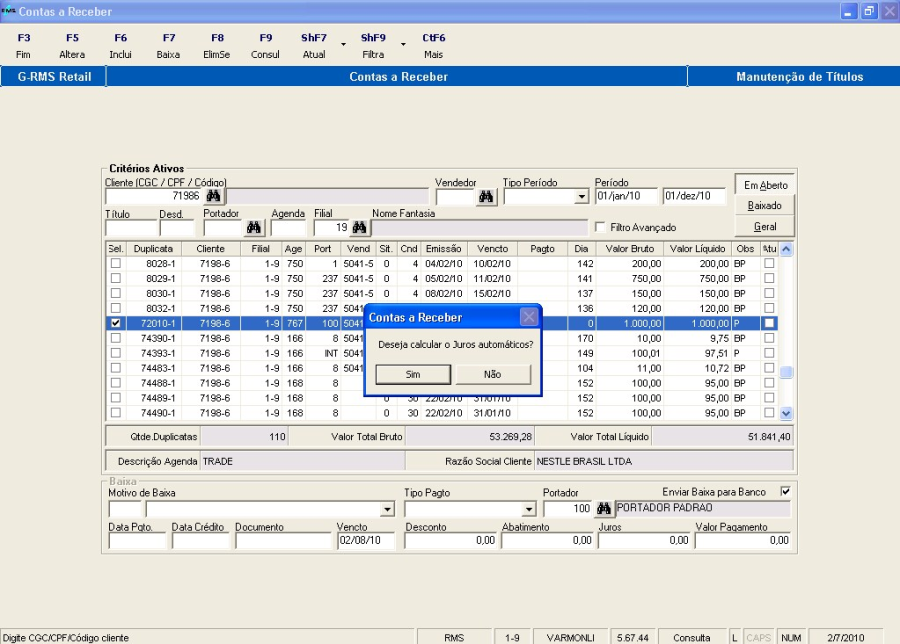Click the F7 Baixa toolbar command
The width and height of the screenshot is (900, 644).
(x=168, y=46)
